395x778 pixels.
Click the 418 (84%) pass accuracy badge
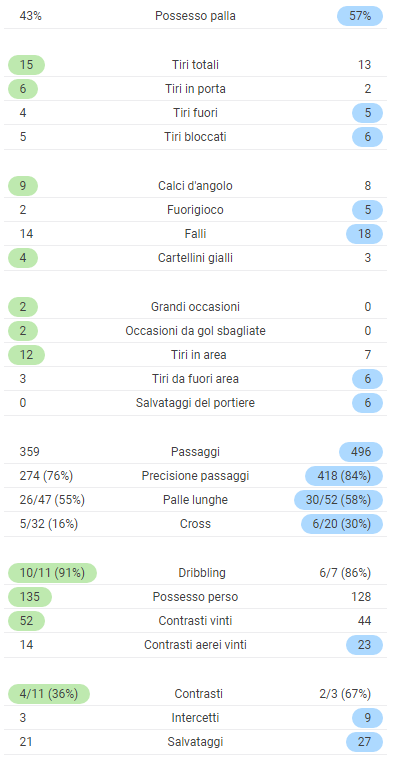click(x=344, y=476)
